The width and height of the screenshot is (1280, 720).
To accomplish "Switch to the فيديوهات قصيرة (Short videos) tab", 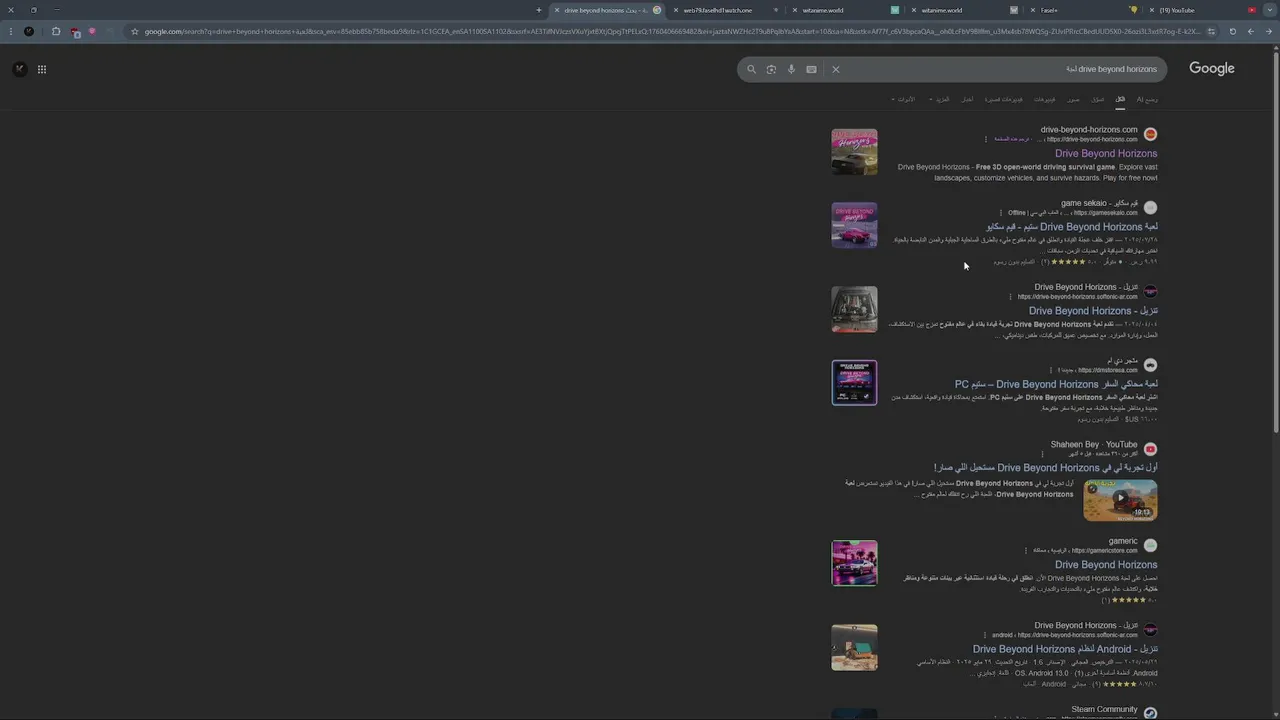I will coord(1004,99).
